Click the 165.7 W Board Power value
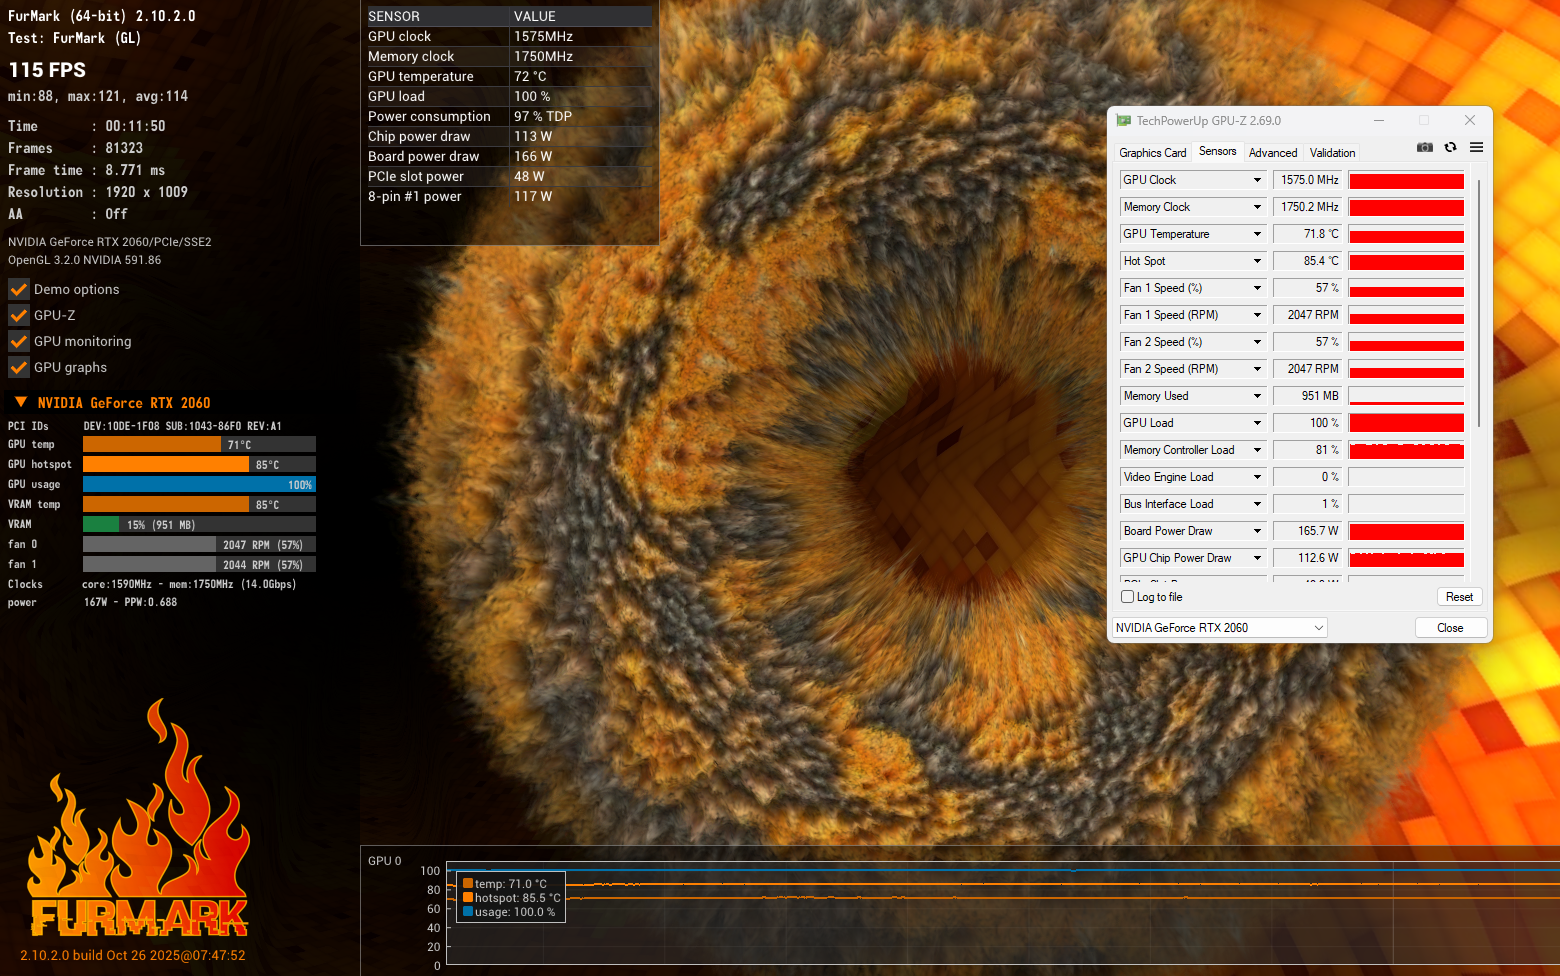Image resolution: width=1560 pixels, height=976 pixels. (x=1307, y=531)
